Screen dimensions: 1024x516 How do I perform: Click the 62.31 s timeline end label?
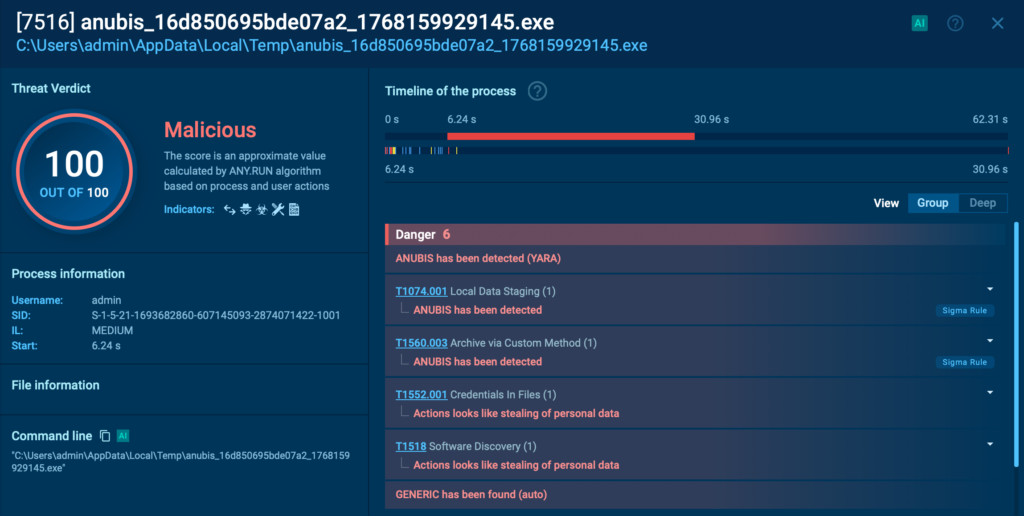[x=990, y=120]
